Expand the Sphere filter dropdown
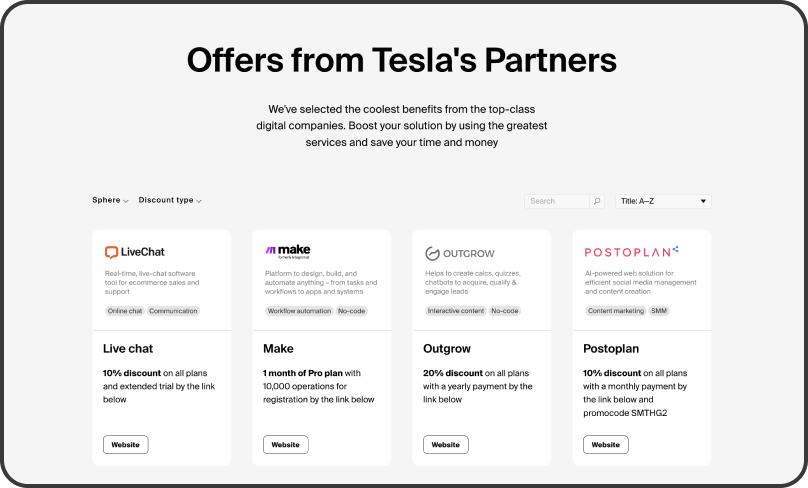 pos(110,200)
